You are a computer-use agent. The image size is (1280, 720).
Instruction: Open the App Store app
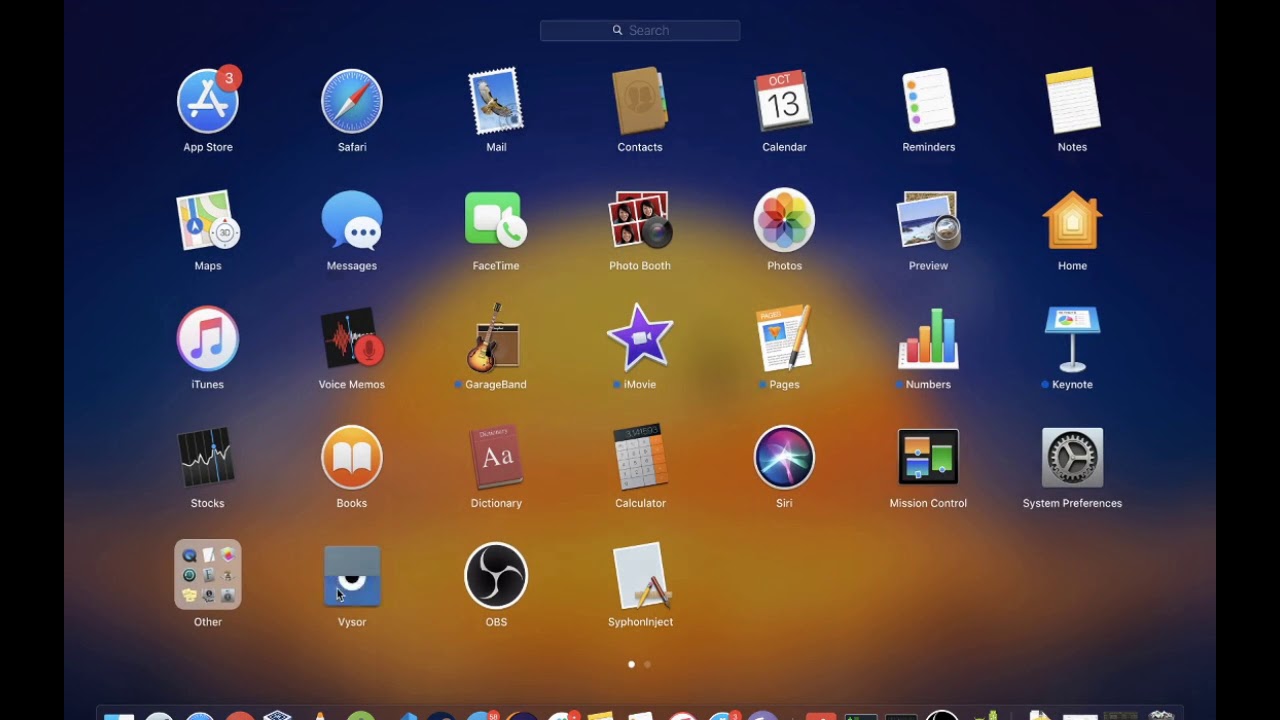click(208, 101)
